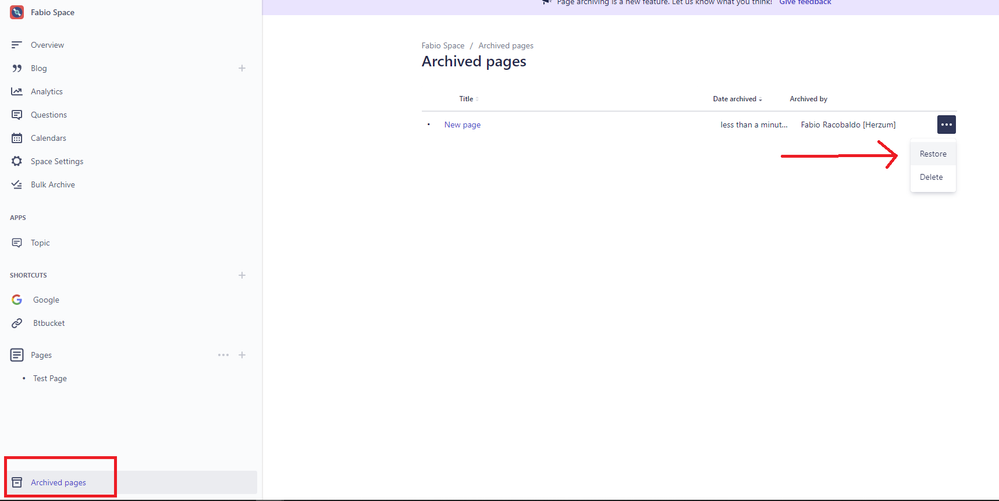Open Bulk Archive
The height and width of the screenshot is (501, 999).
pos(53,185)
